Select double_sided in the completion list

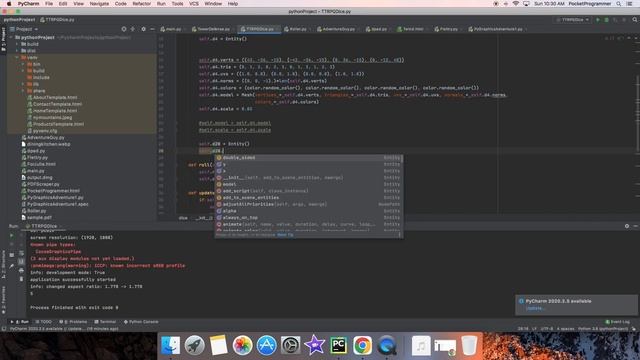pyautogui.click(x=309, y=158)
